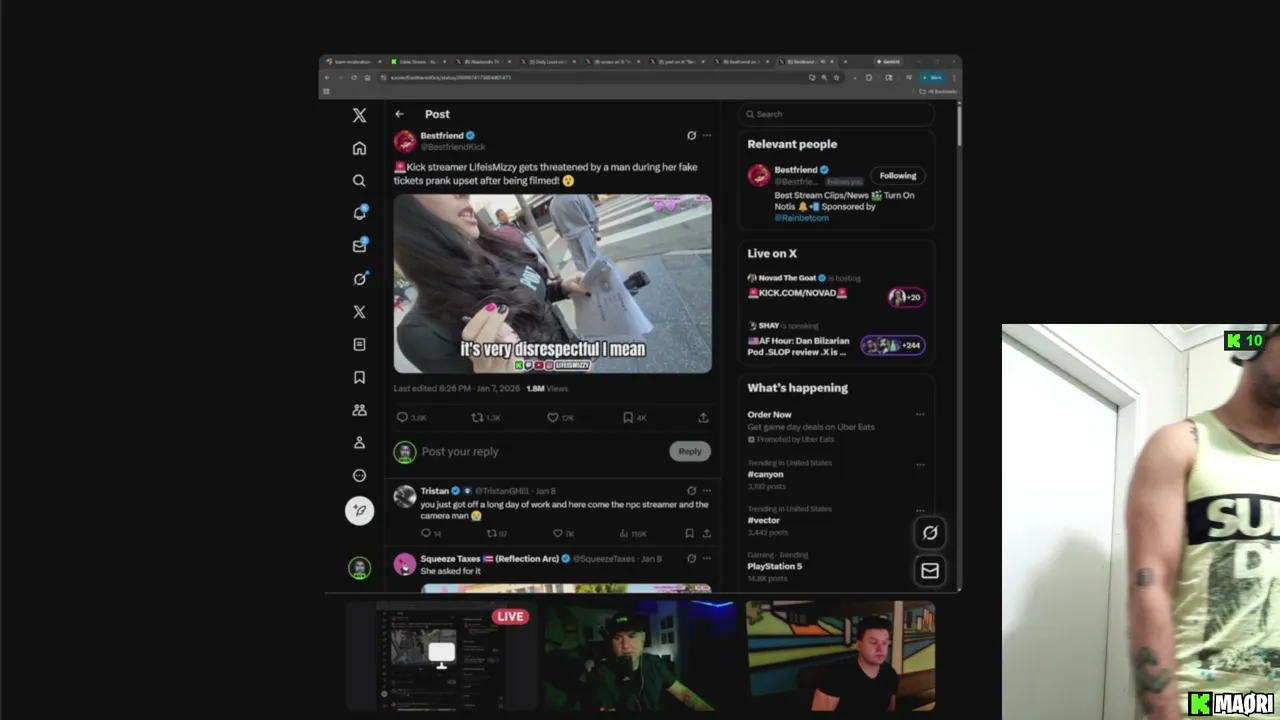This screenshot has width=1280, height=720.
Task: Open All Bookmarks folder
Action: pos(938,91)
